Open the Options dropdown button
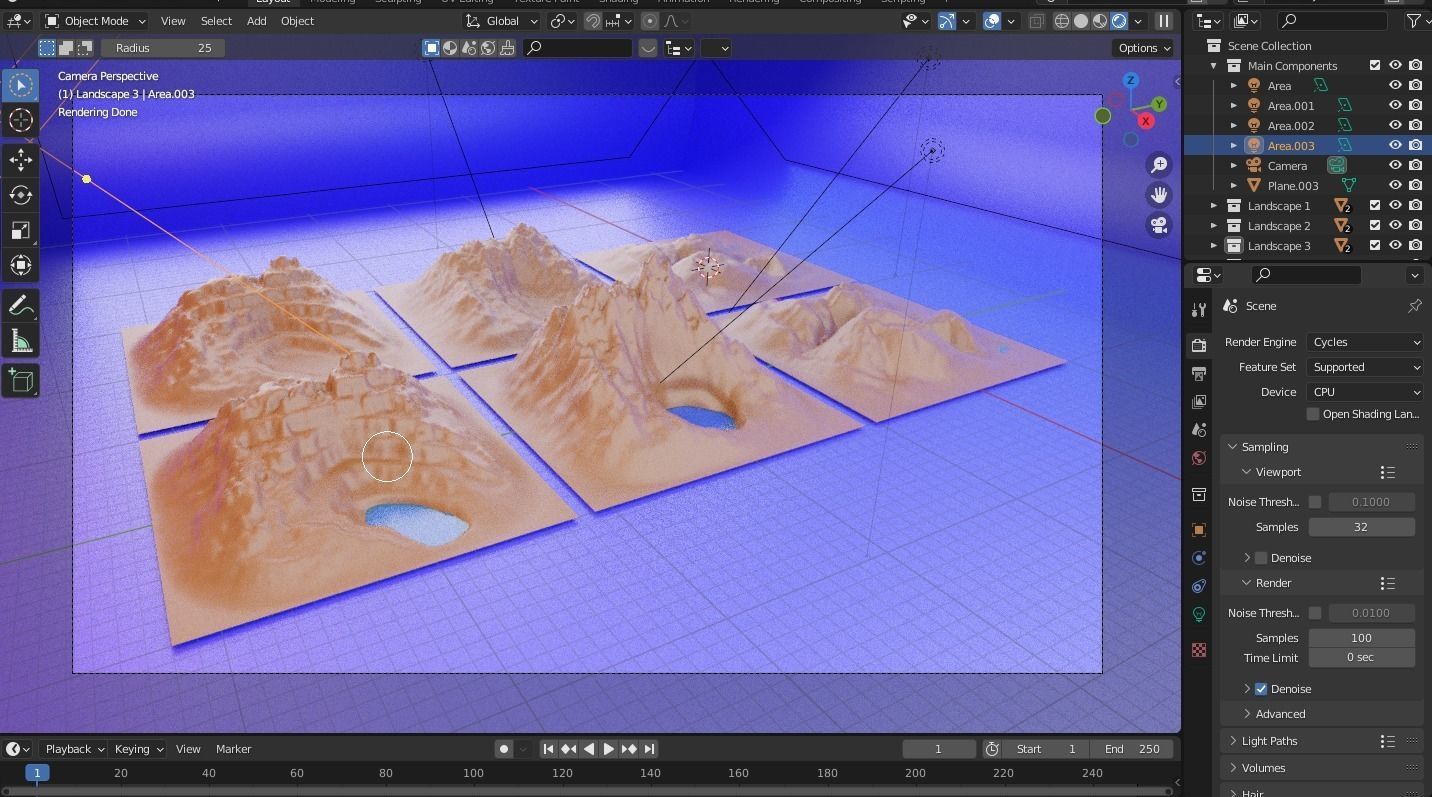Viewport: 1432px width, 797px height. click(x=1144, y=48)
